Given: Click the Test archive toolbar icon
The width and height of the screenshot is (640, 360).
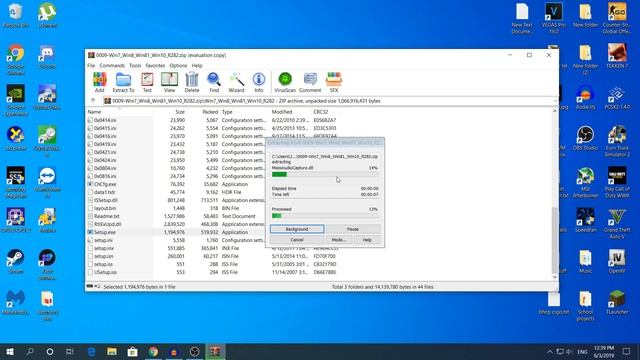Looking at the screenshot, I should point(147,82).
